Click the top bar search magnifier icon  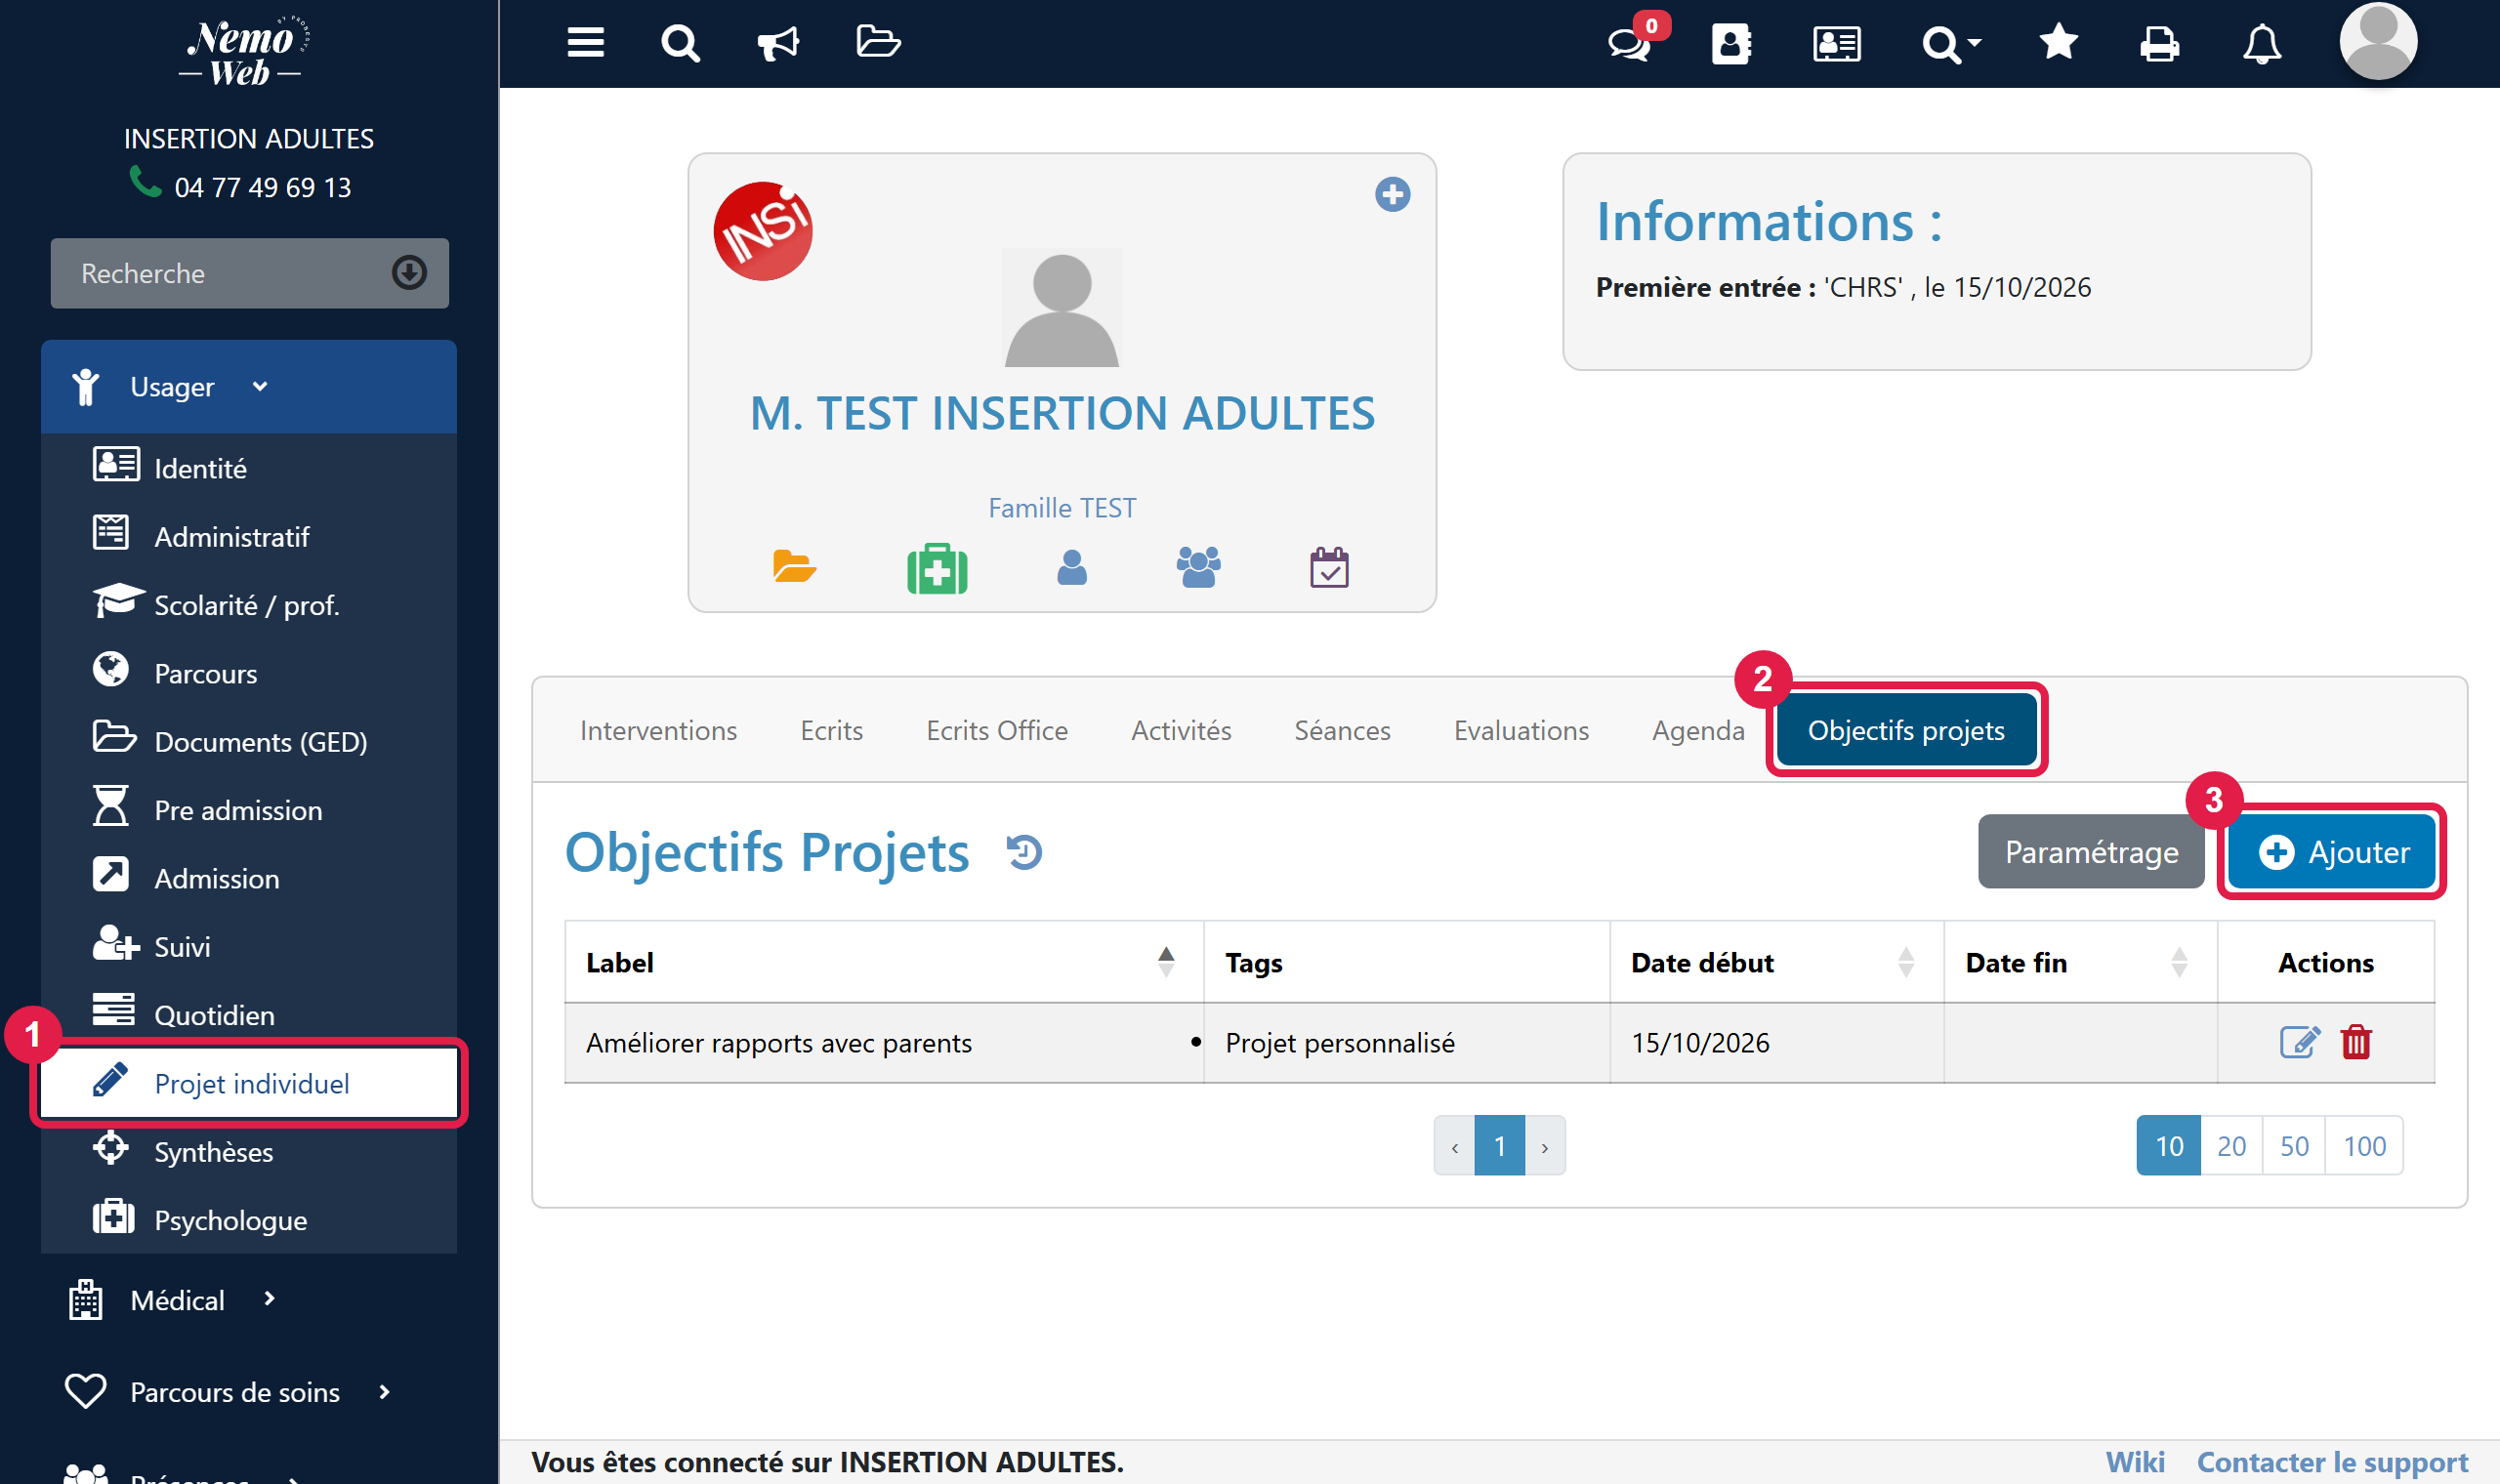click(x=680, y=43)
